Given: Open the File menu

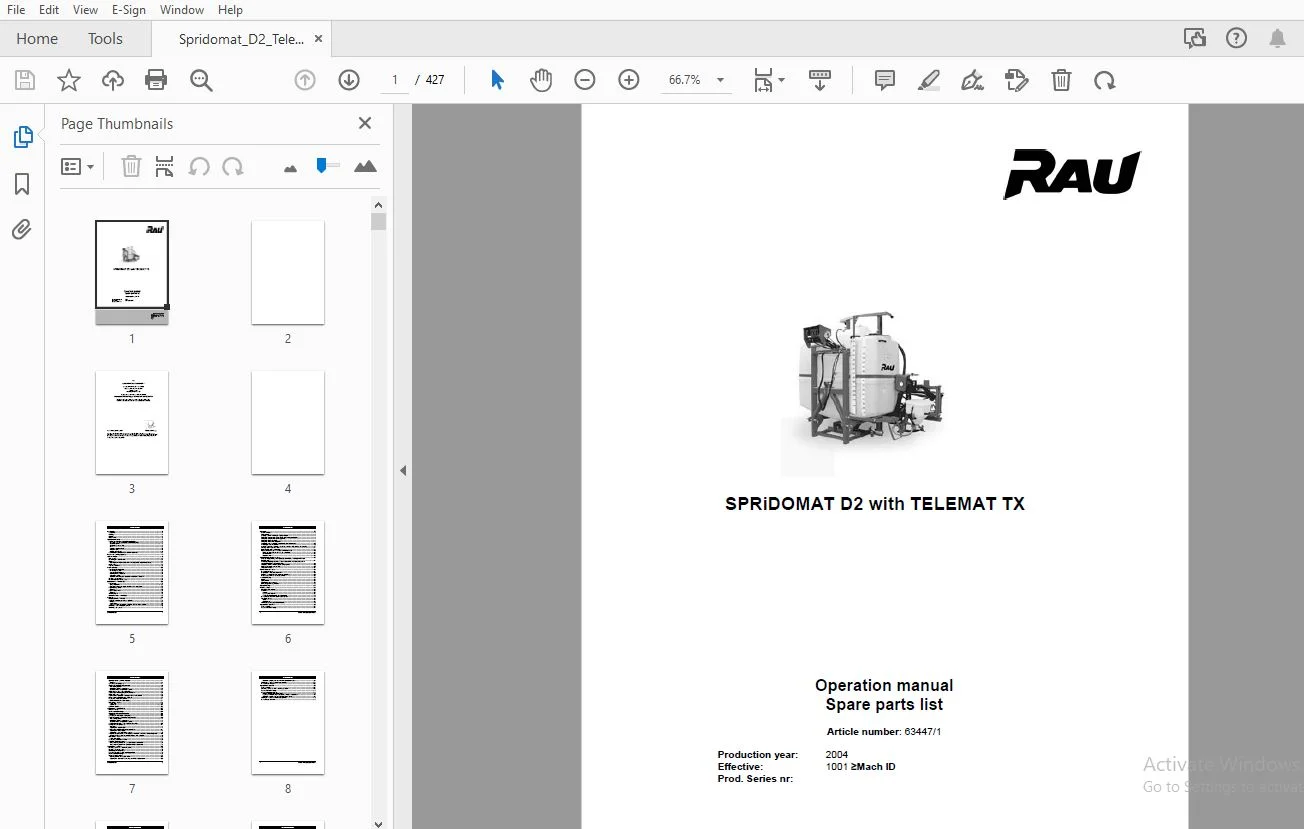Looking at the screenshot, I should tap(16, 10).
